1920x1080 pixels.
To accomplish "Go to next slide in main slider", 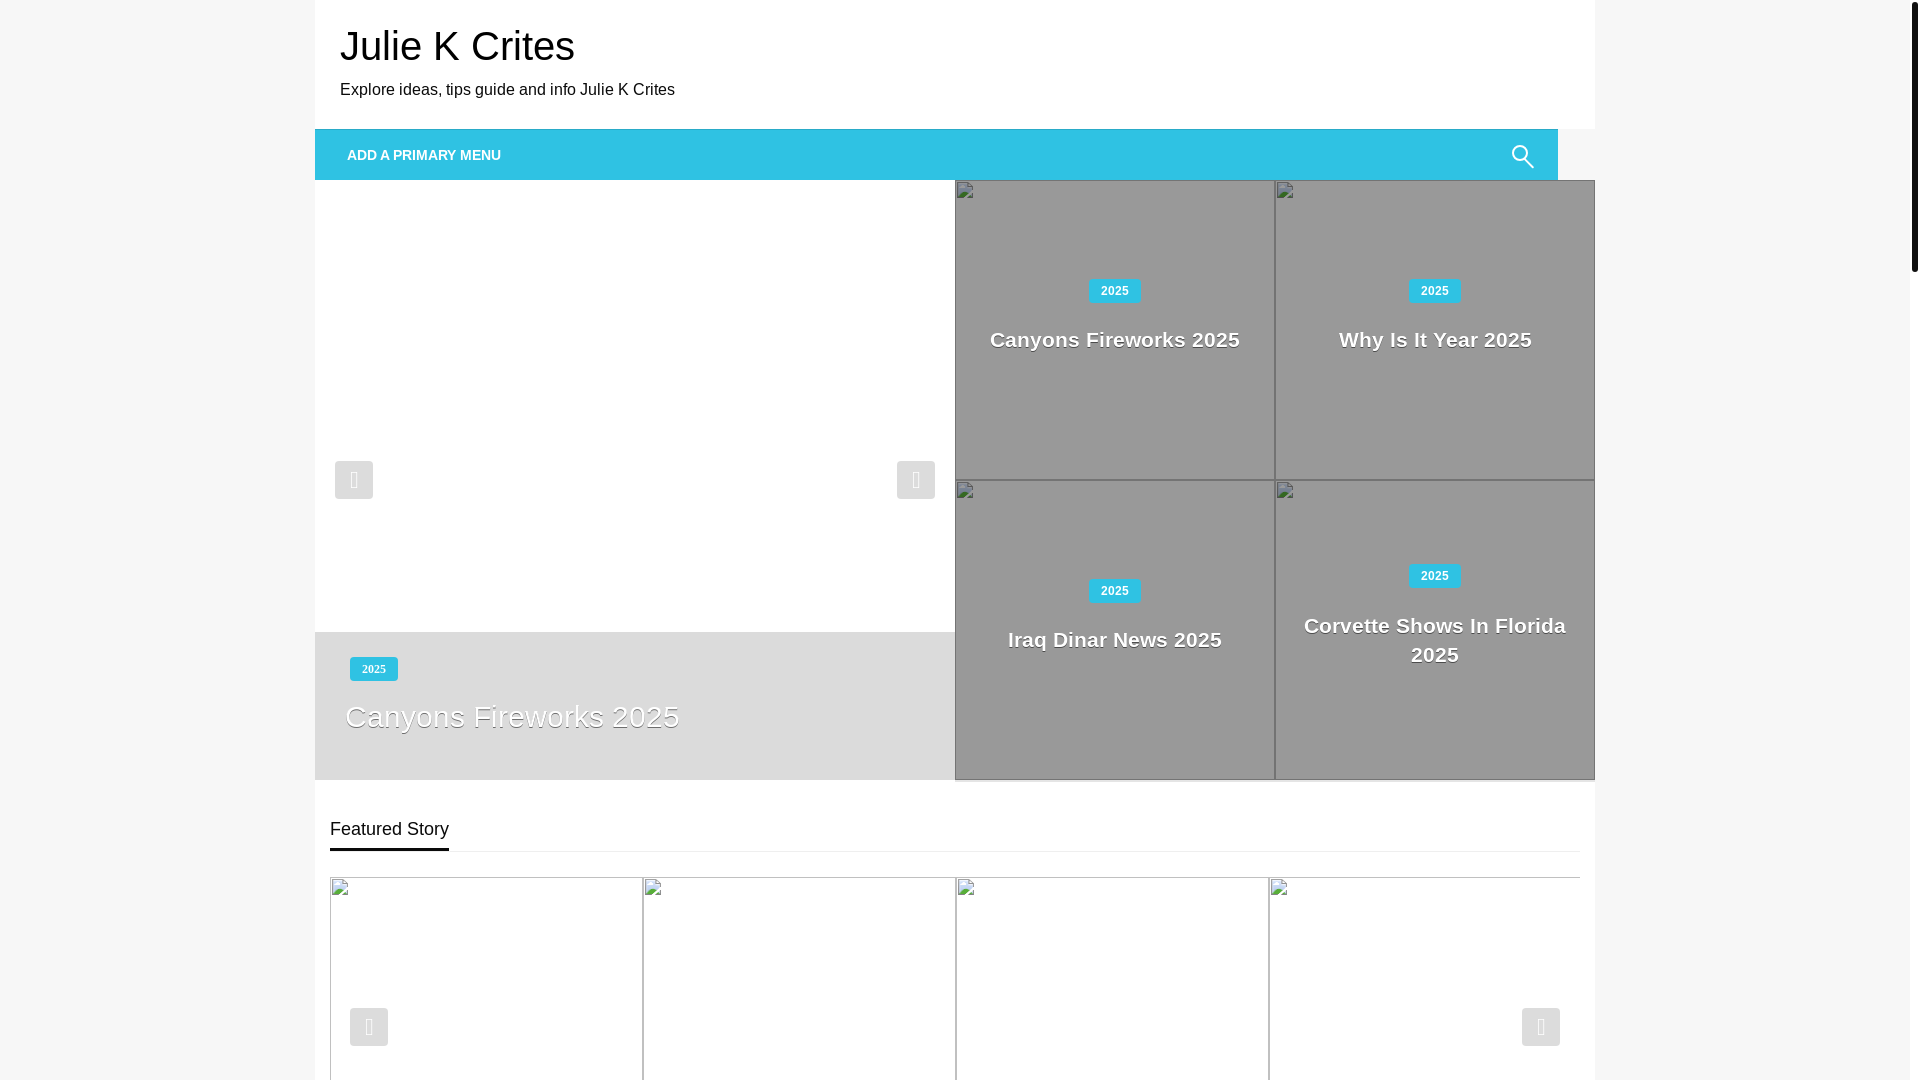I will [x=916, y=480].
